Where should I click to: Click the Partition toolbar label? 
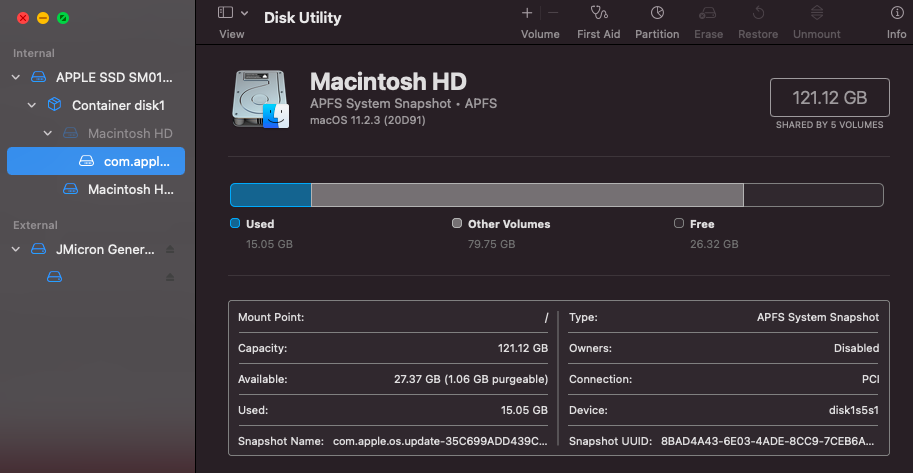(657, 34)
